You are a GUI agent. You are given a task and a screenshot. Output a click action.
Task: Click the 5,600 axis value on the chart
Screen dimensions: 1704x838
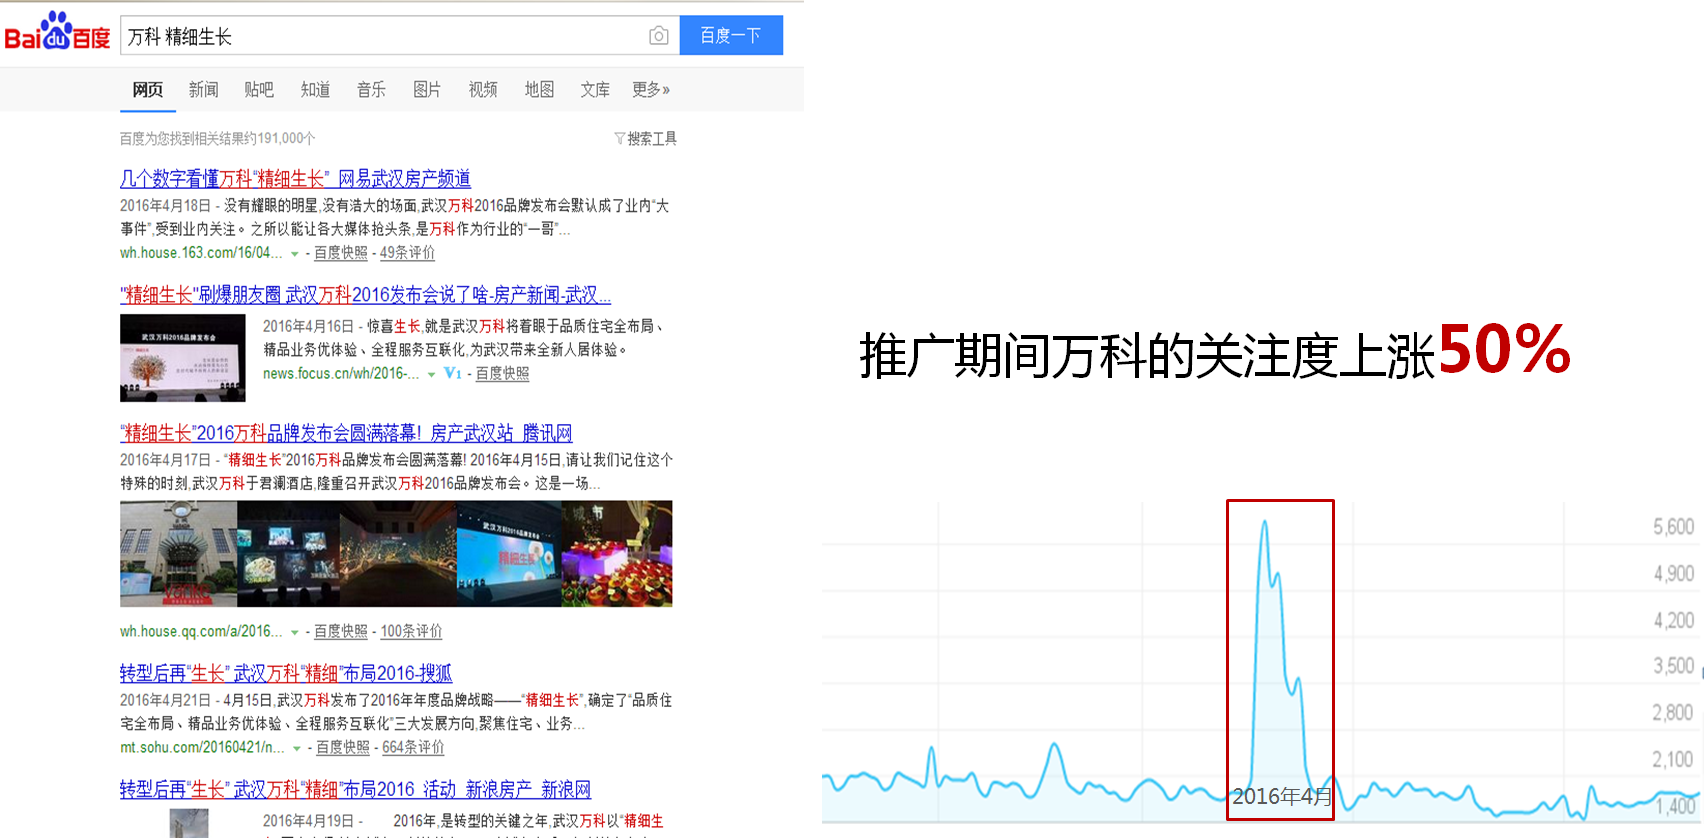click(x=1673, y=527)
